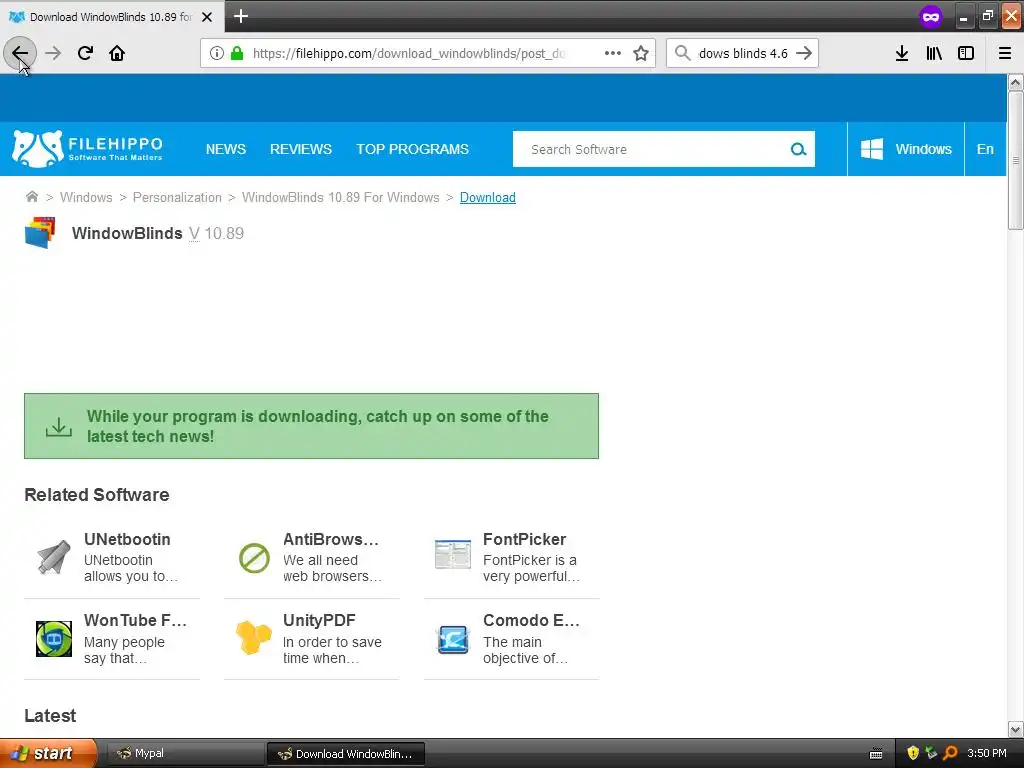Open the NEWS menu item
1024x768 pixels.
tap(226, 149)
